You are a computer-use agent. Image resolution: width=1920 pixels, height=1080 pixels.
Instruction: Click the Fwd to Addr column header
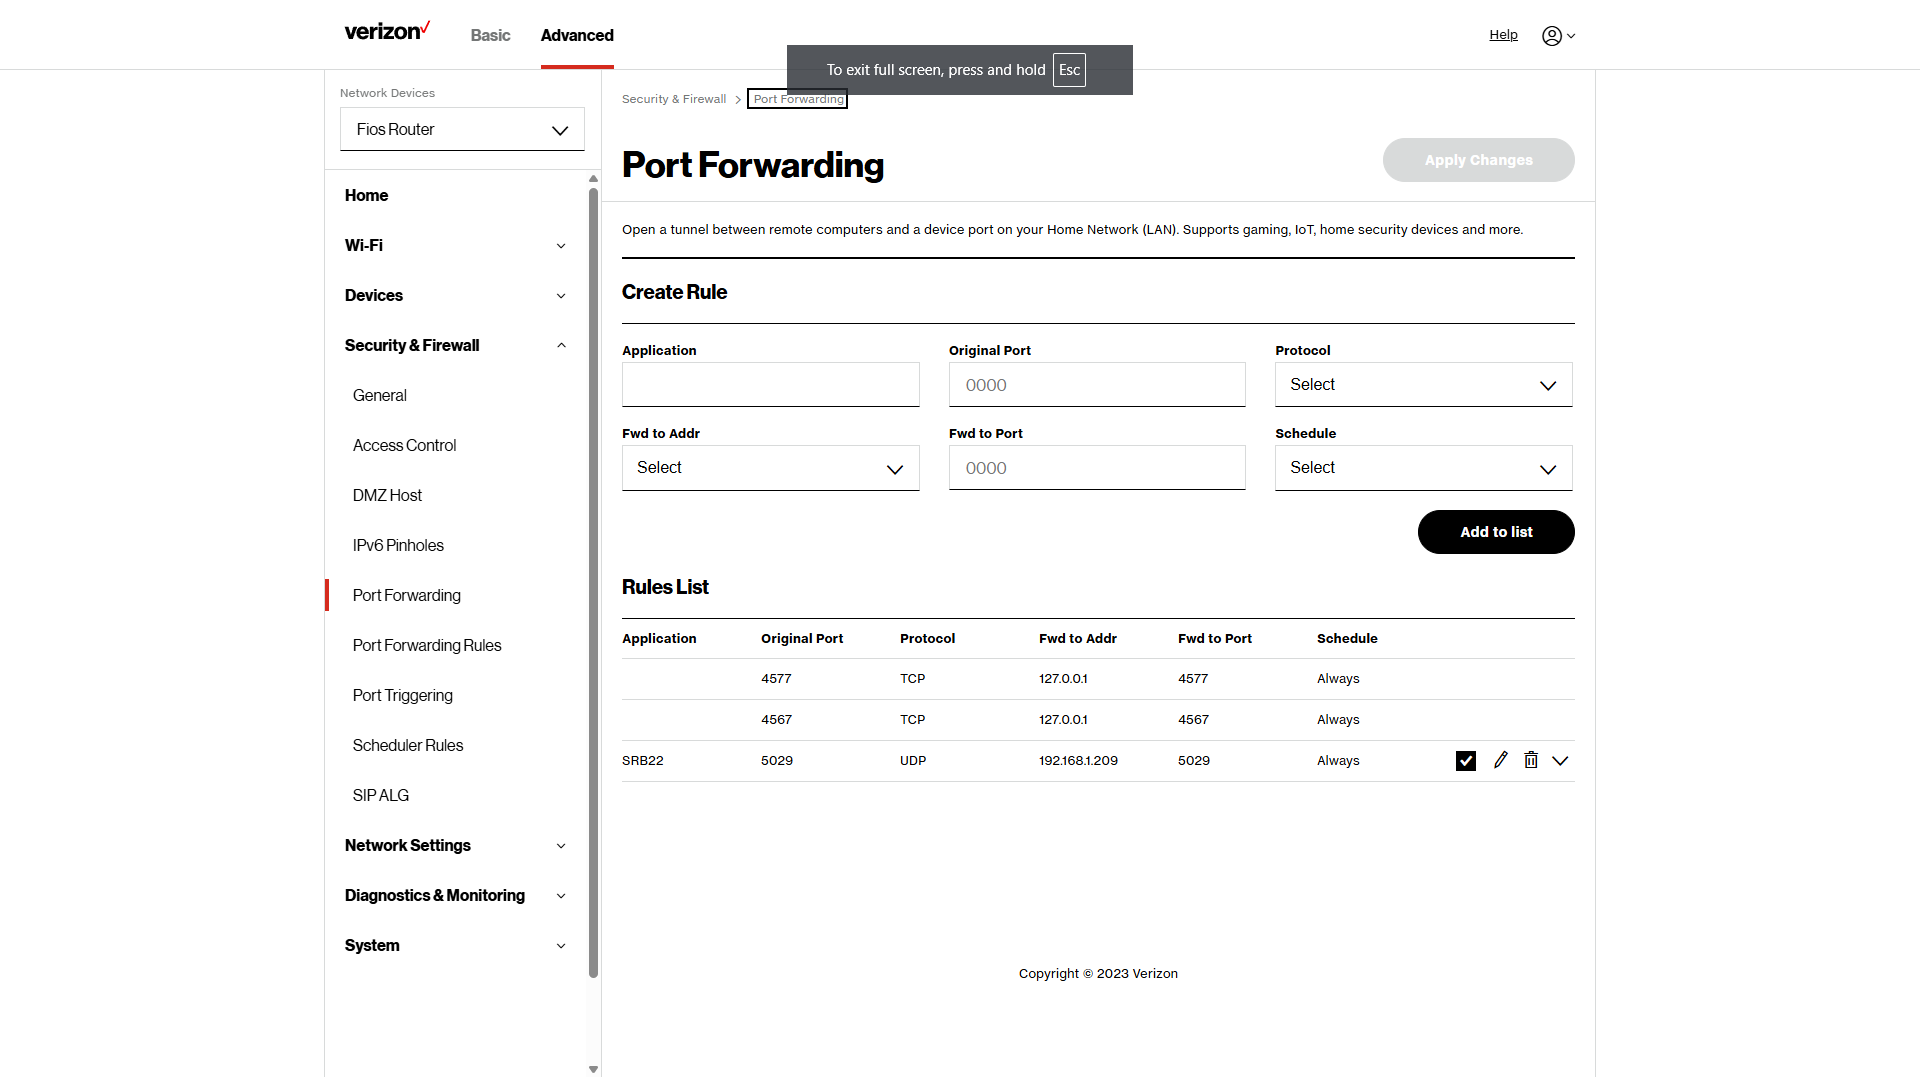click(1078, 639)
